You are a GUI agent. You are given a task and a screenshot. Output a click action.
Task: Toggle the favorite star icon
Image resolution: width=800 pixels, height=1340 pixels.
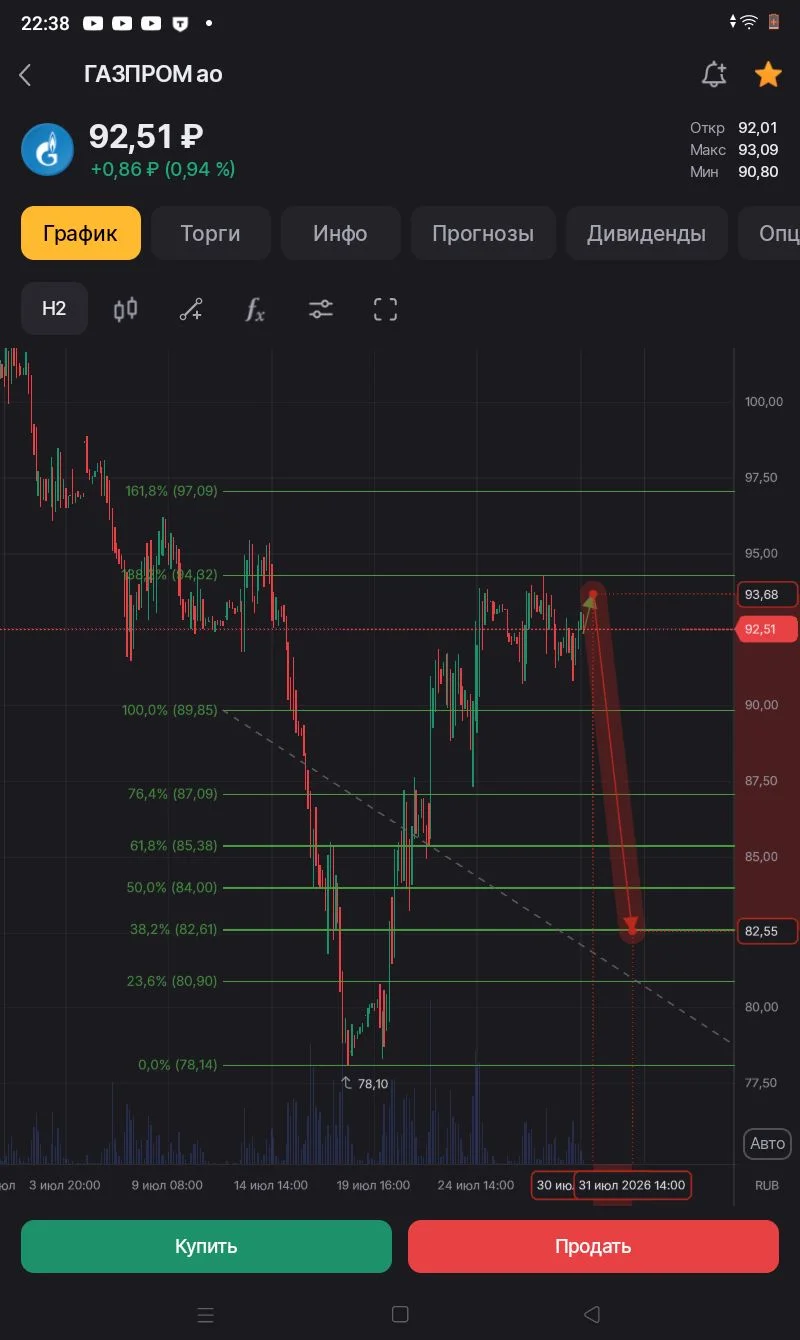(768, 74)
